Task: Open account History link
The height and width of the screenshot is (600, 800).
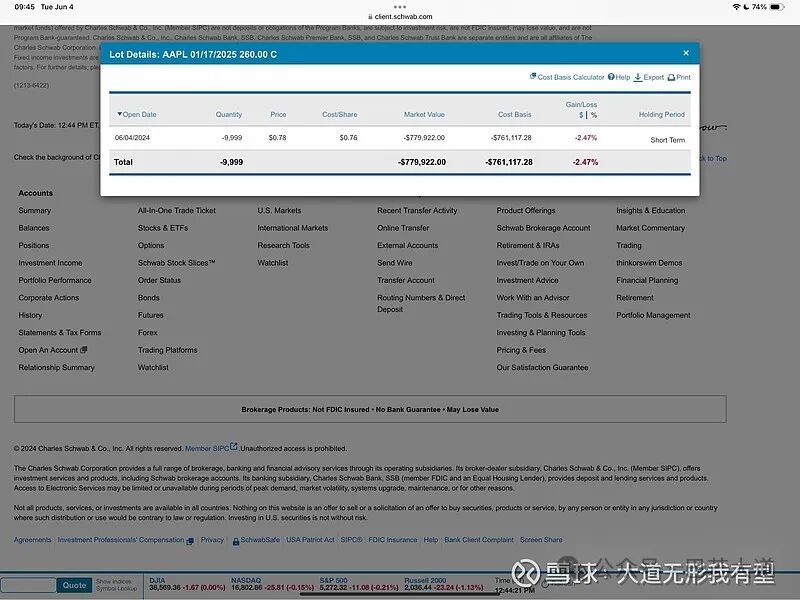Action: tap(30, 315)
